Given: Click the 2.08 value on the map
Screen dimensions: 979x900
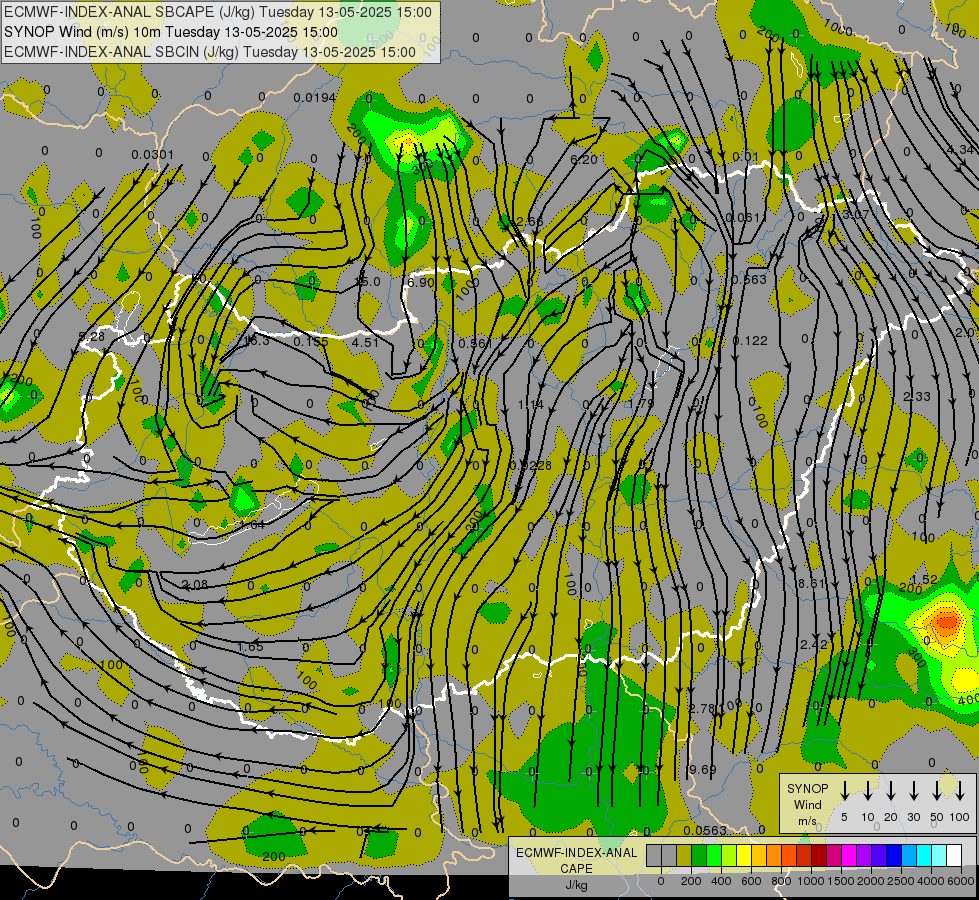Looking at the screenshot, I should pyautogui.click(x=195, y=585).
